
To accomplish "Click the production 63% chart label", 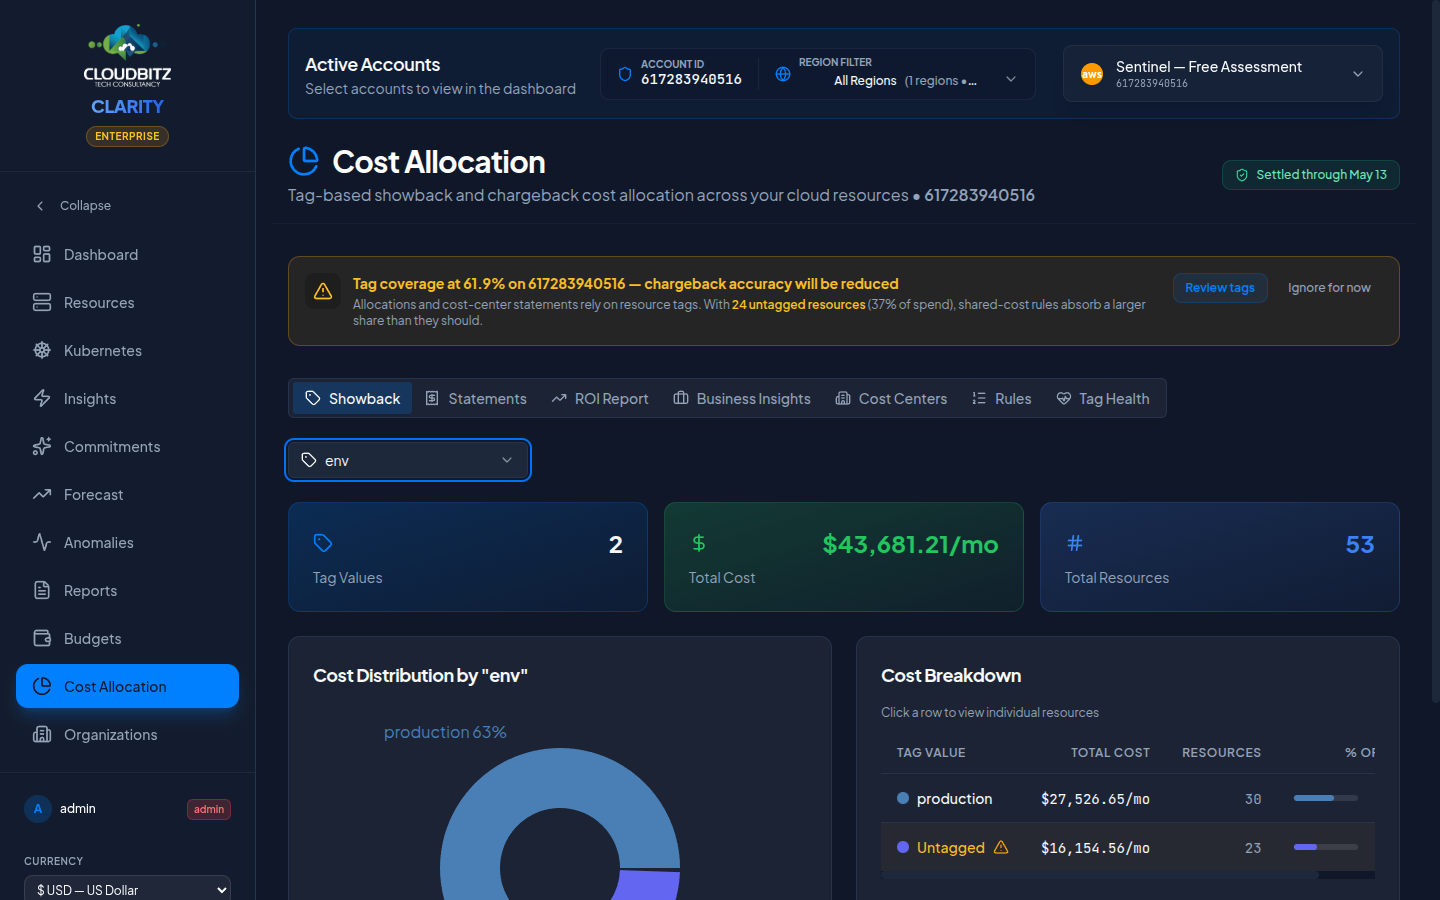I will click(x=445, y=732).
